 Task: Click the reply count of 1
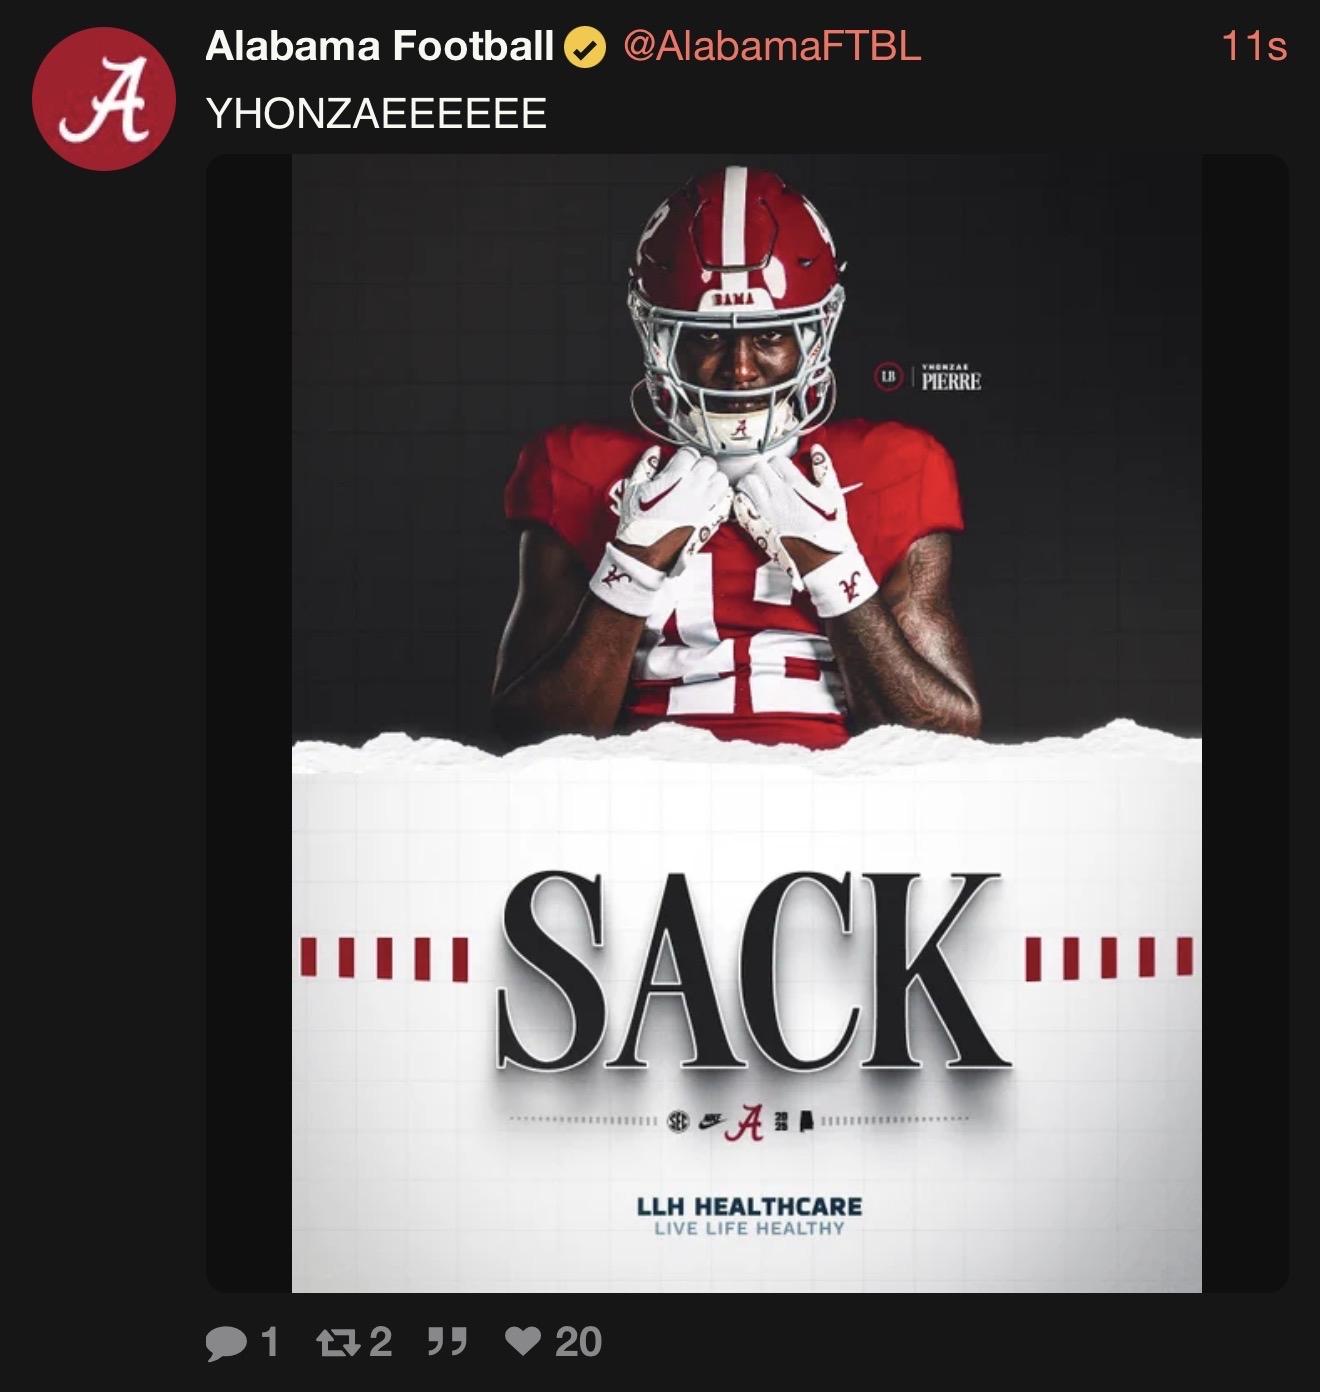coord(269,1342)
